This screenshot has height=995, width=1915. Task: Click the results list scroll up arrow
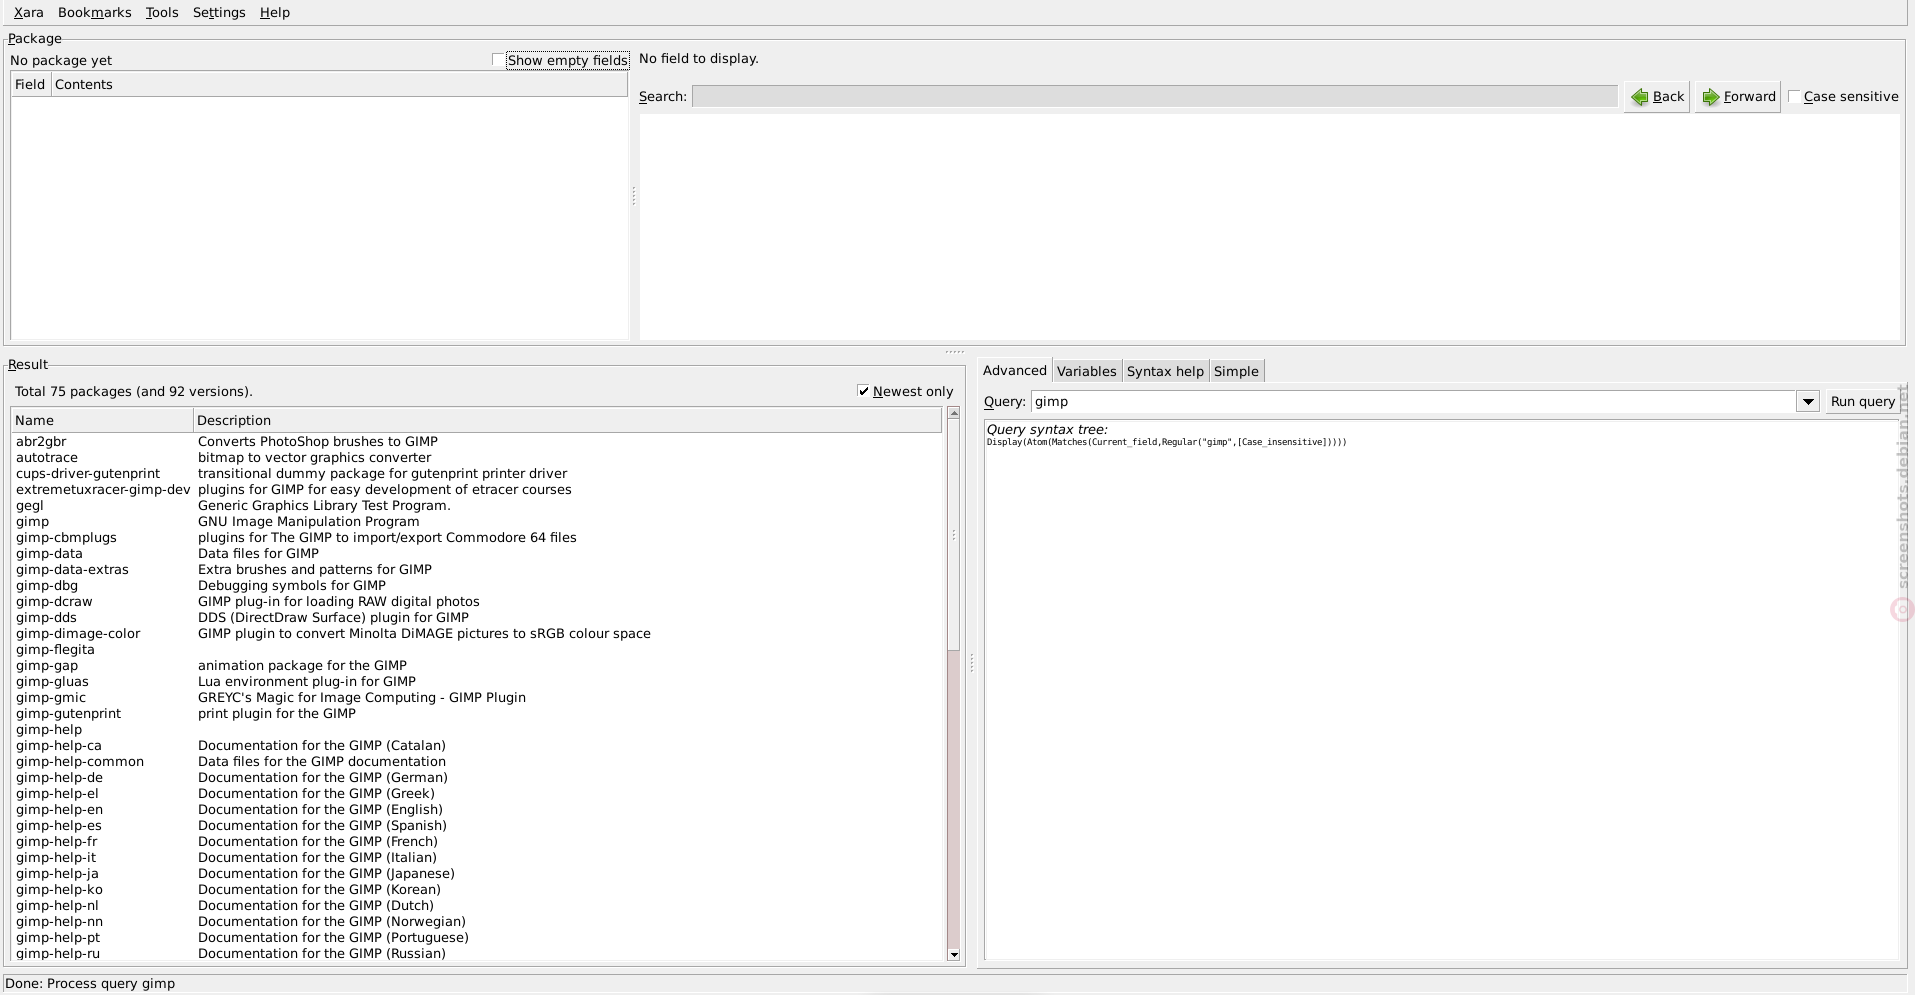coord(954,413)
